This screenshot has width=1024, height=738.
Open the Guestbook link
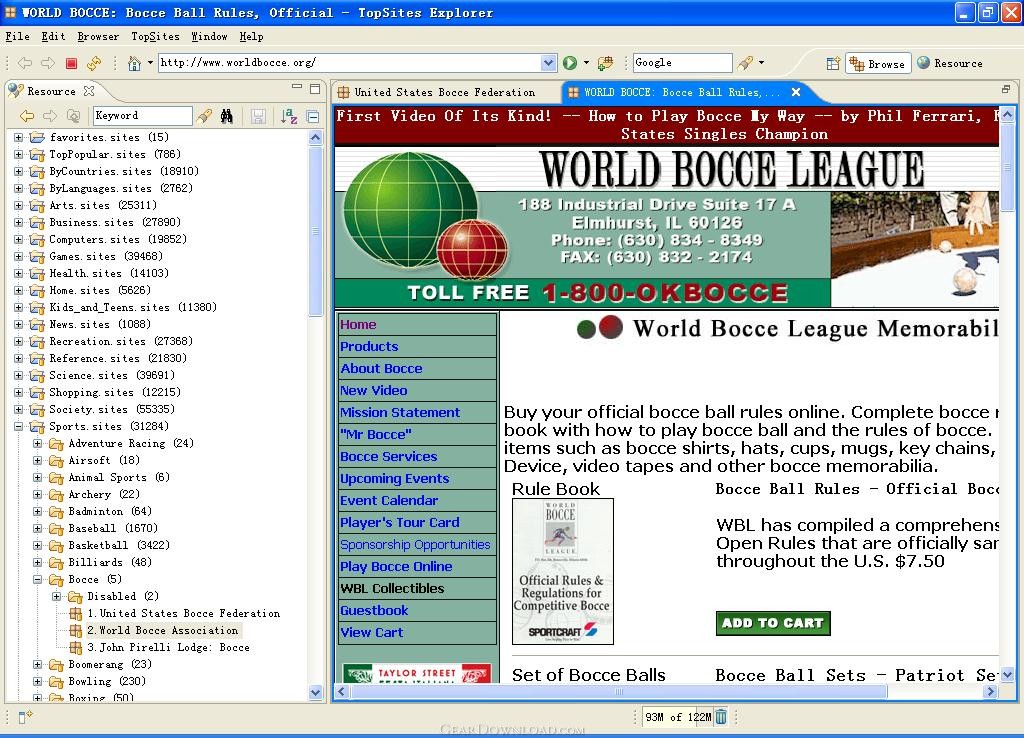[x=374, y=611]
